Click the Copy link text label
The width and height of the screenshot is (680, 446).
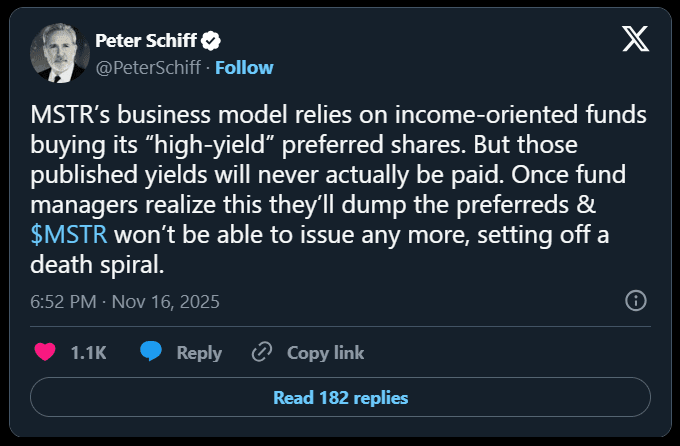tap(325, 352)
